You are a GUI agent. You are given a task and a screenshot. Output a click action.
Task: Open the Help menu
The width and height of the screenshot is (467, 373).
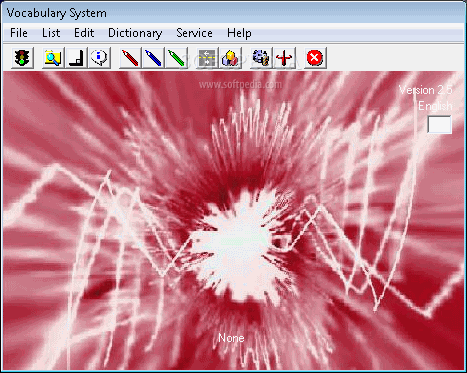point(239,33)
